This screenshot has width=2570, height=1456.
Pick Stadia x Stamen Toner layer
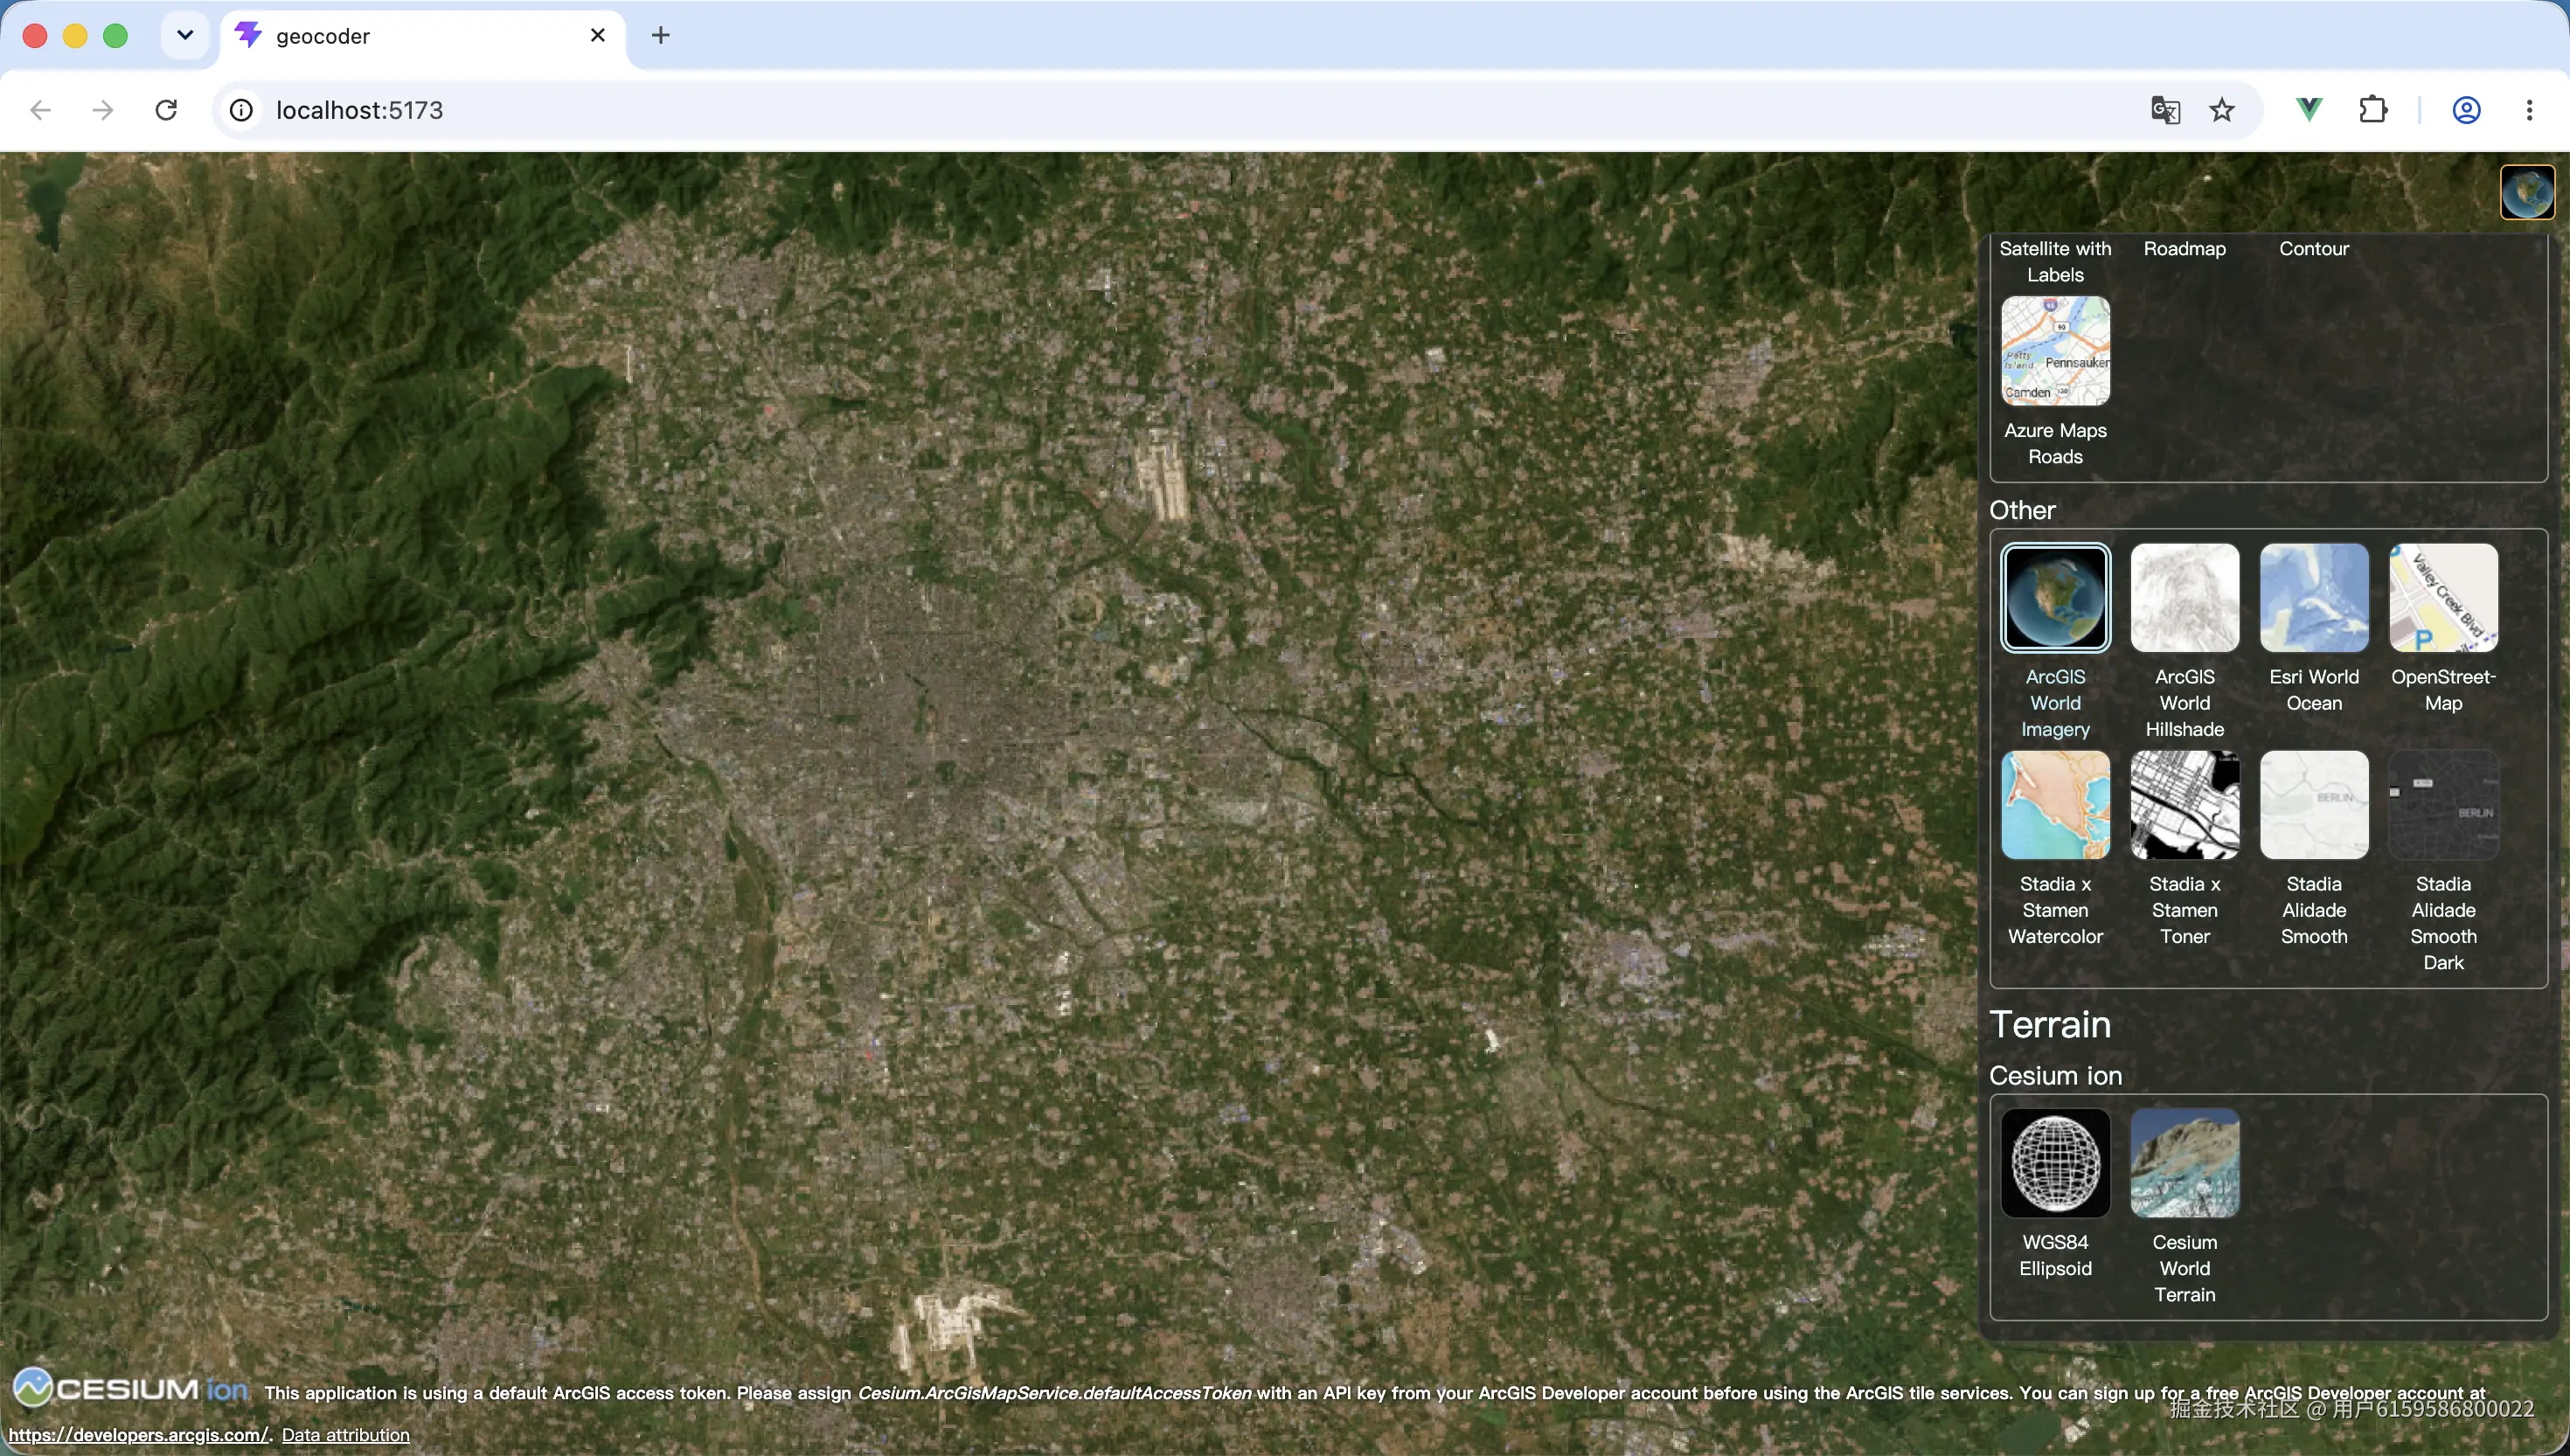tap(2184, 805)
